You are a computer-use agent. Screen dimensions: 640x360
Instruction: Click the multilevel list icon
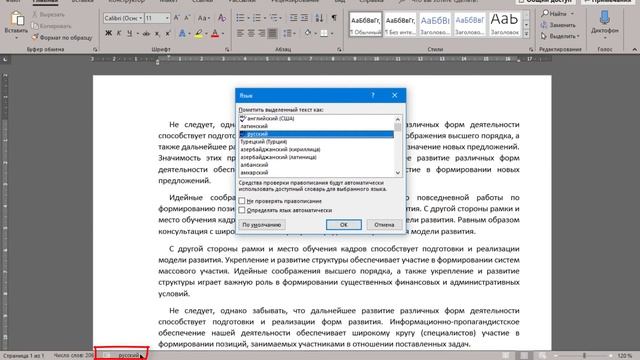click(x=273, y=18)
